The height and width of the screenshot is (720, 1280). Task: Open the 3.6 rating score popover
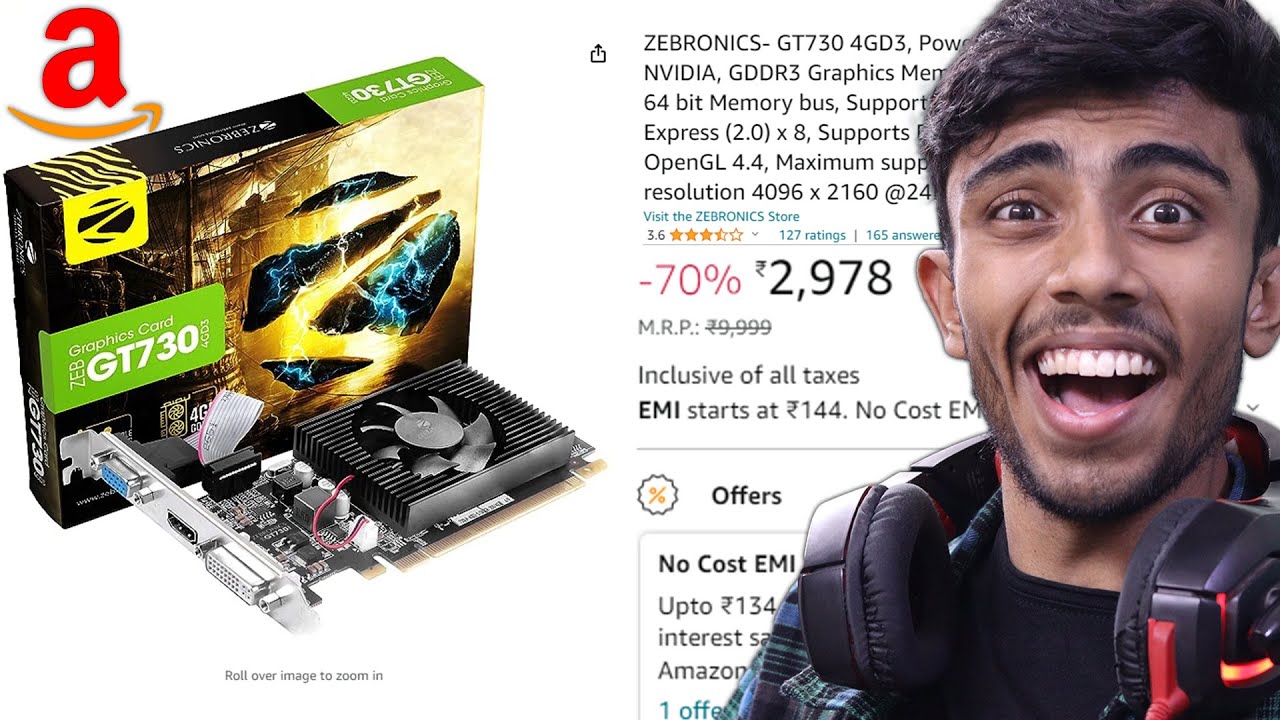655,236
